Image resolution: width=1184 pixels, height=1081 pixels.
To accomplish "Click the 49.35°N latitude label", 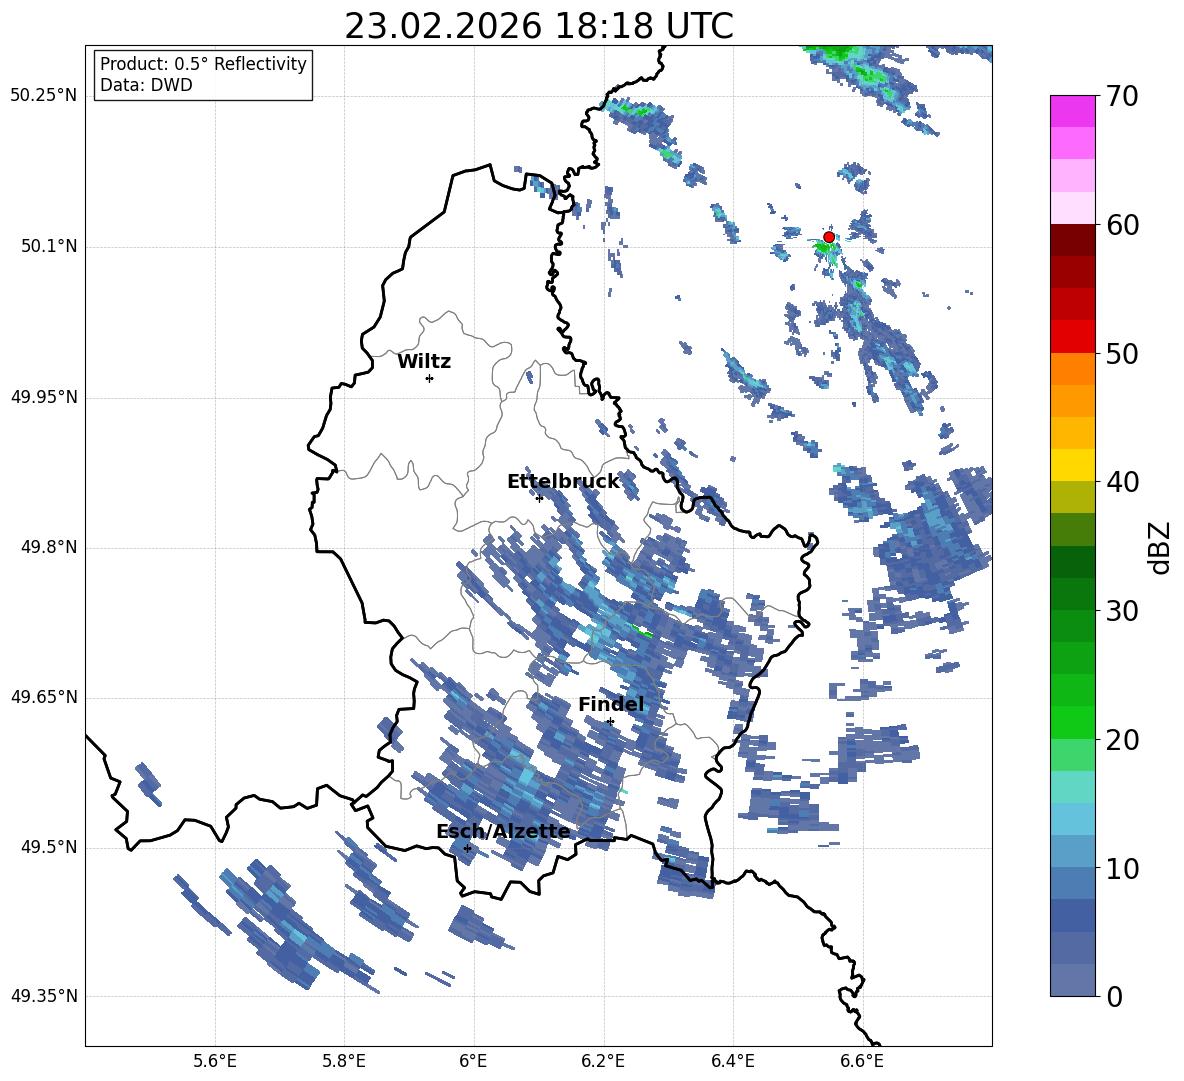I will (44, 996).
